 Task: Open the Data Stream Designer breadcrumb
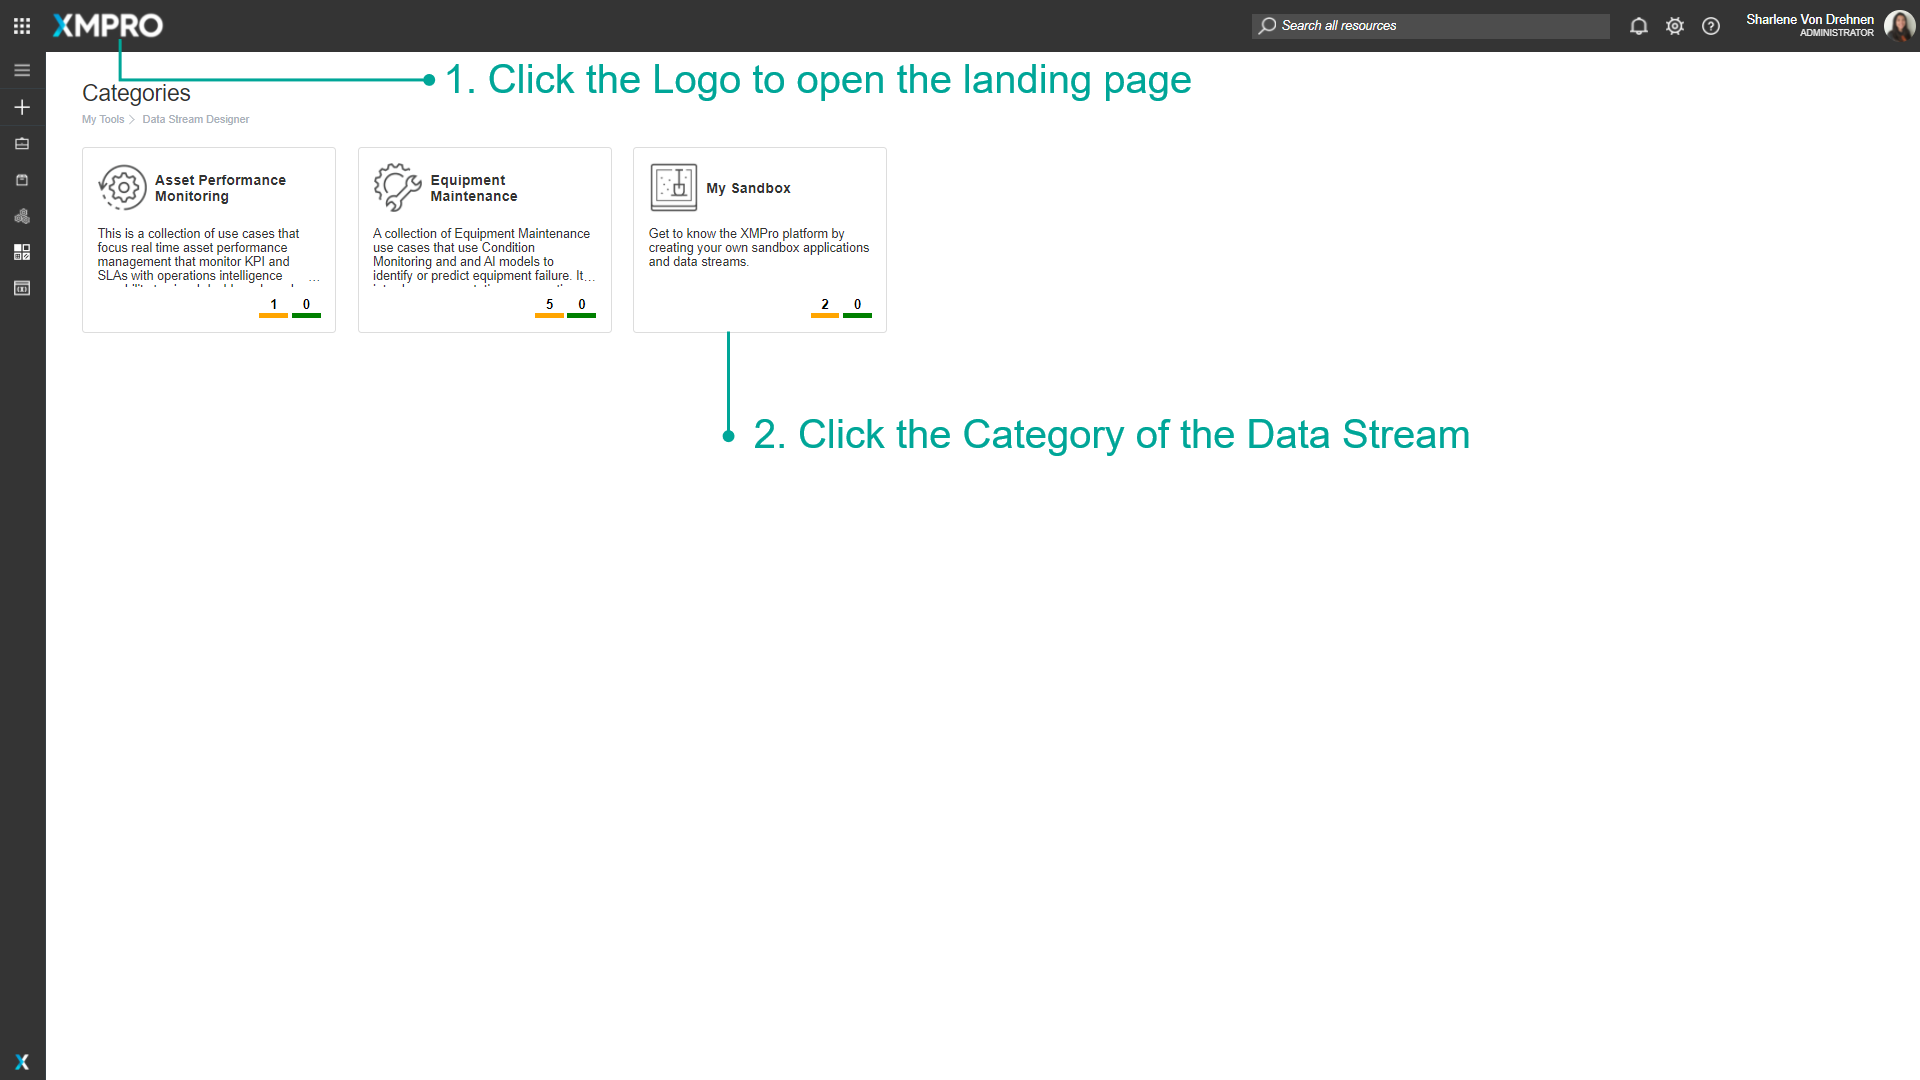pos(195,119)
